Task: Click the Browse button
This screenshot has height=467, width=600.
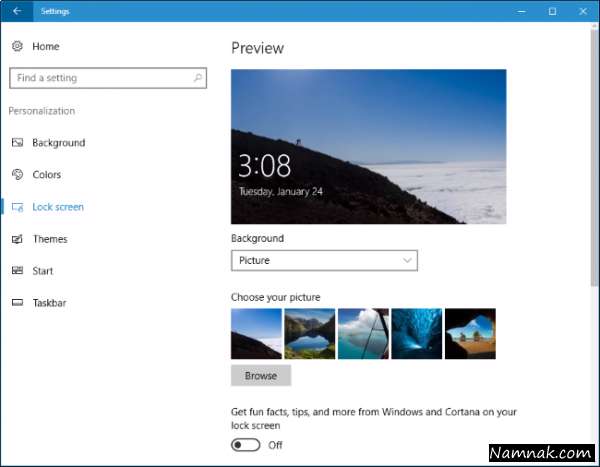Action: [261, 376]
